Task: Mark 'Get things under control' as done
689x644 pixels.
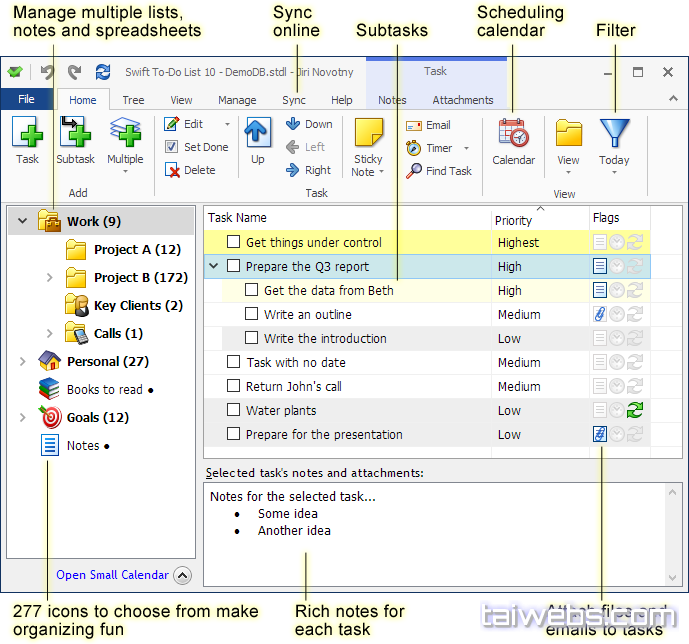Action: click(x=233, y=242)
